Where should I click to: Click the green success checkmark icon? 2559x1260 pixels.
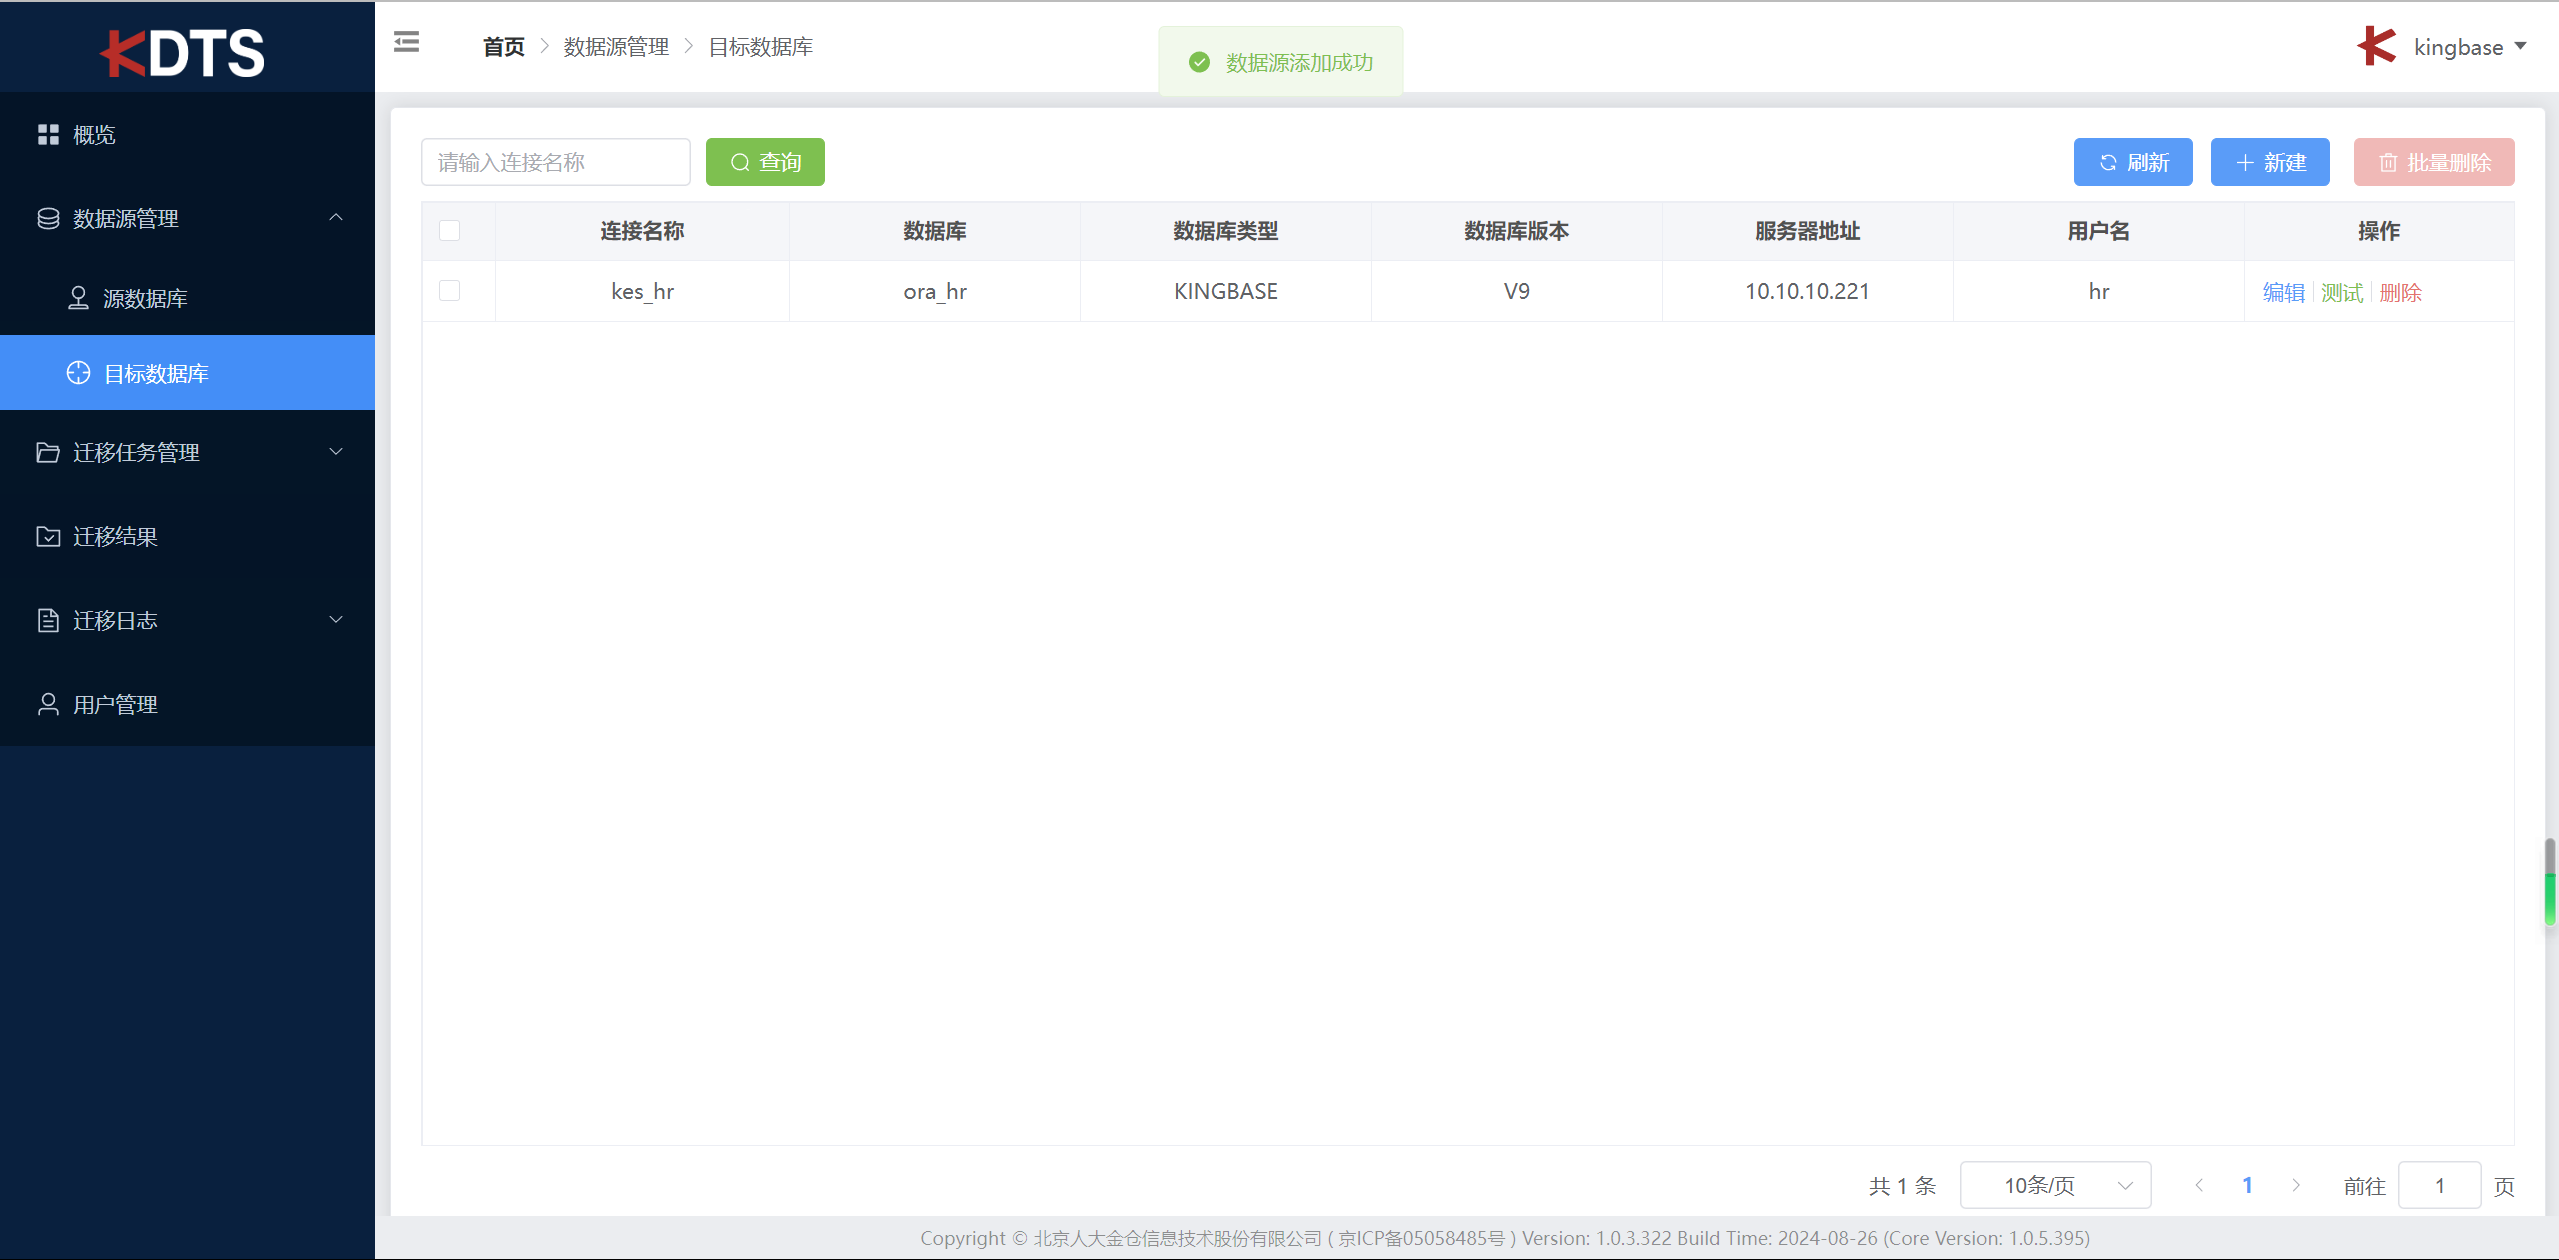(1199, 62)
